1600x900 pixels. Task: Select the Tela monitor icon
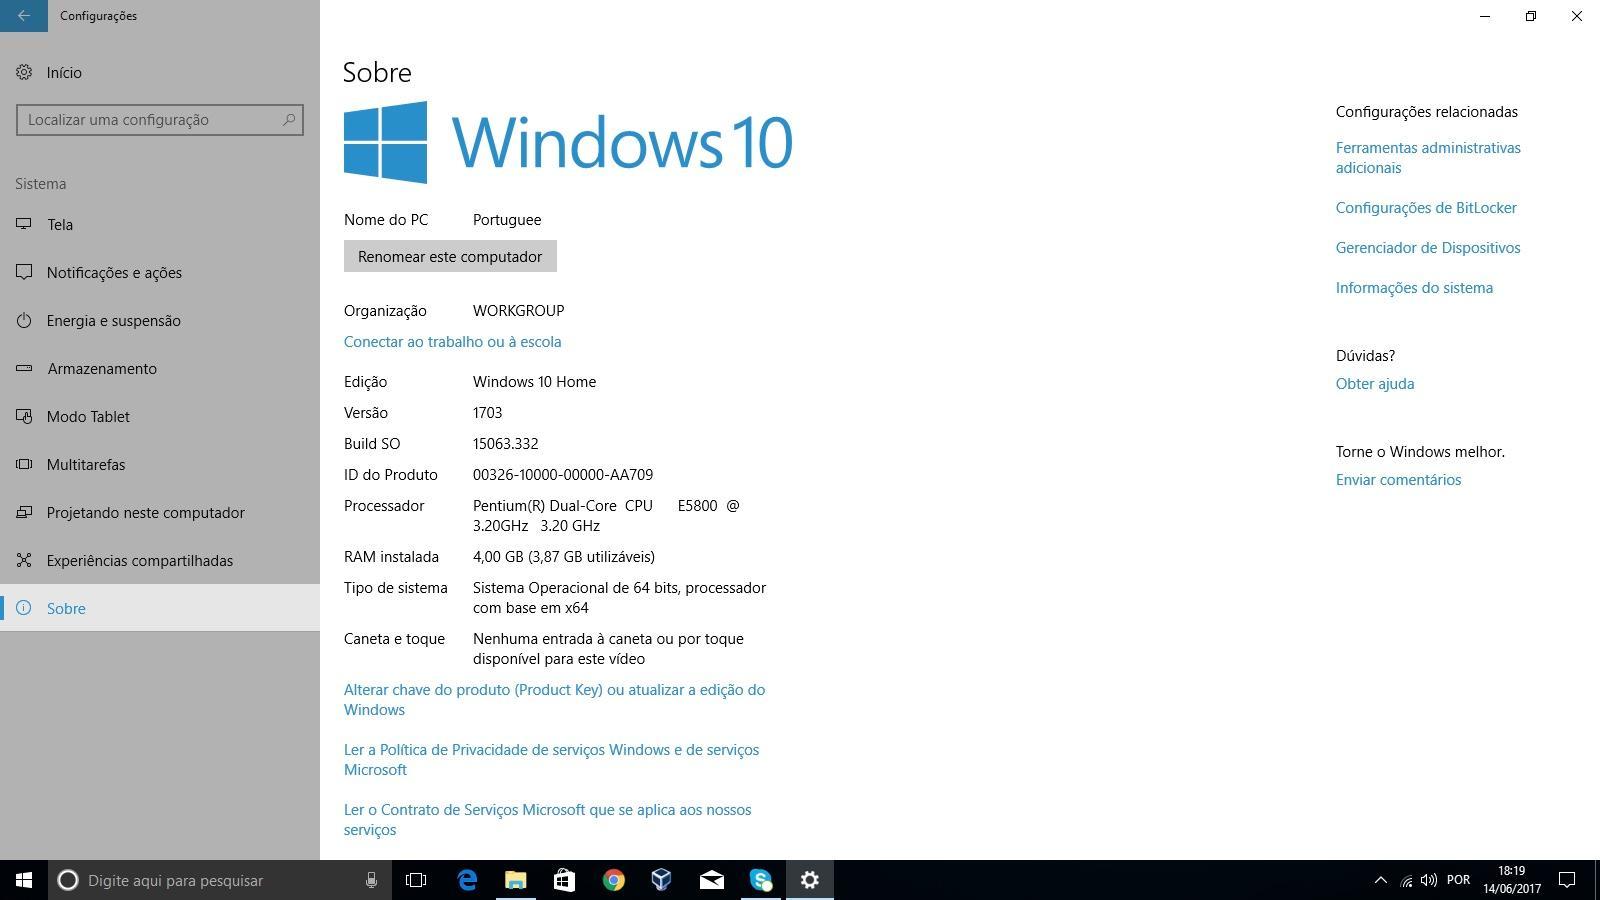point(24,224)
